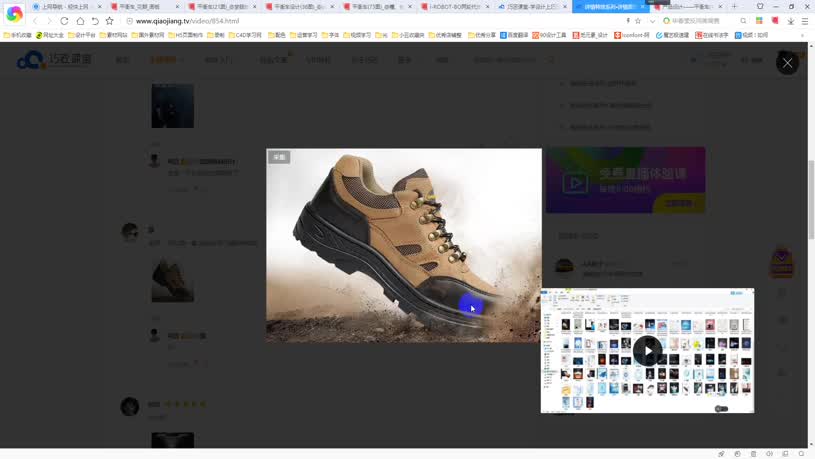Open the 90设计工具 bookmark

click(549, 35)
